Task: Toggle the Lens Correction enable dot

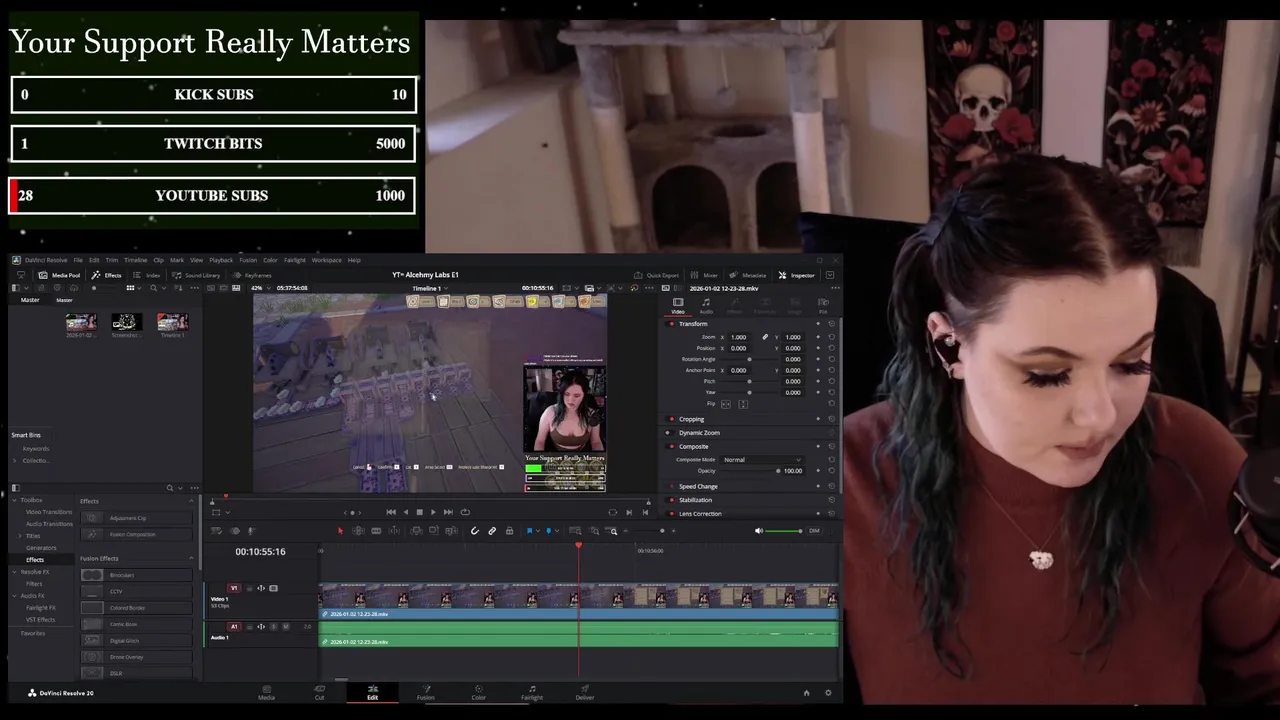Action: coord(671,513)
